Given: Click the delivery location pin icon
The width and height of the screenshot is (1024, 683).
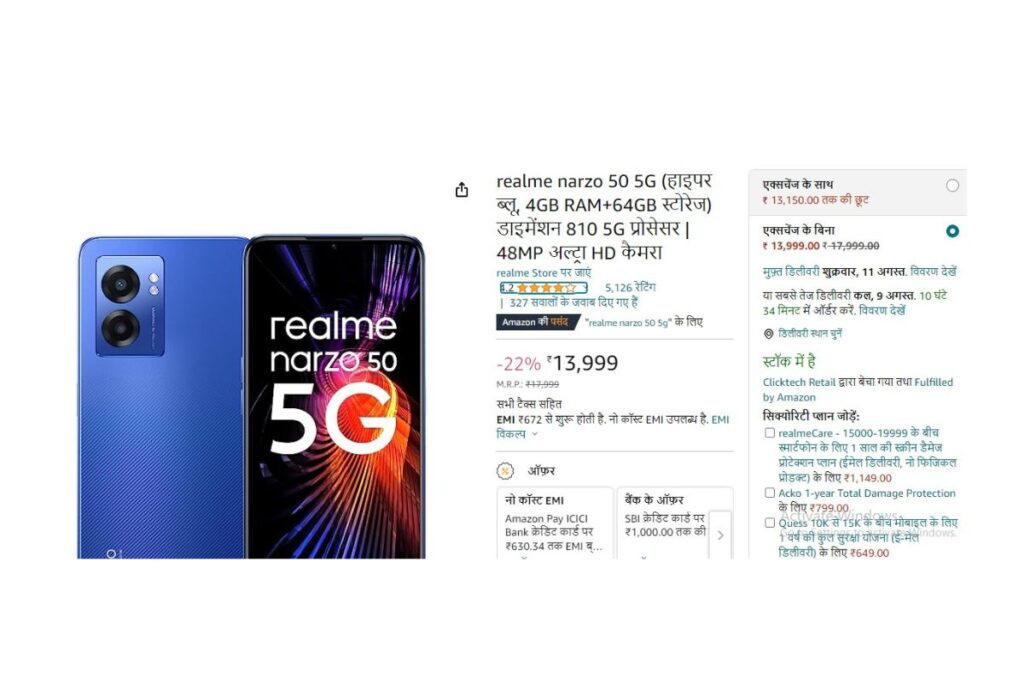Looking at the screenshot, I should [x=769, y=334].
